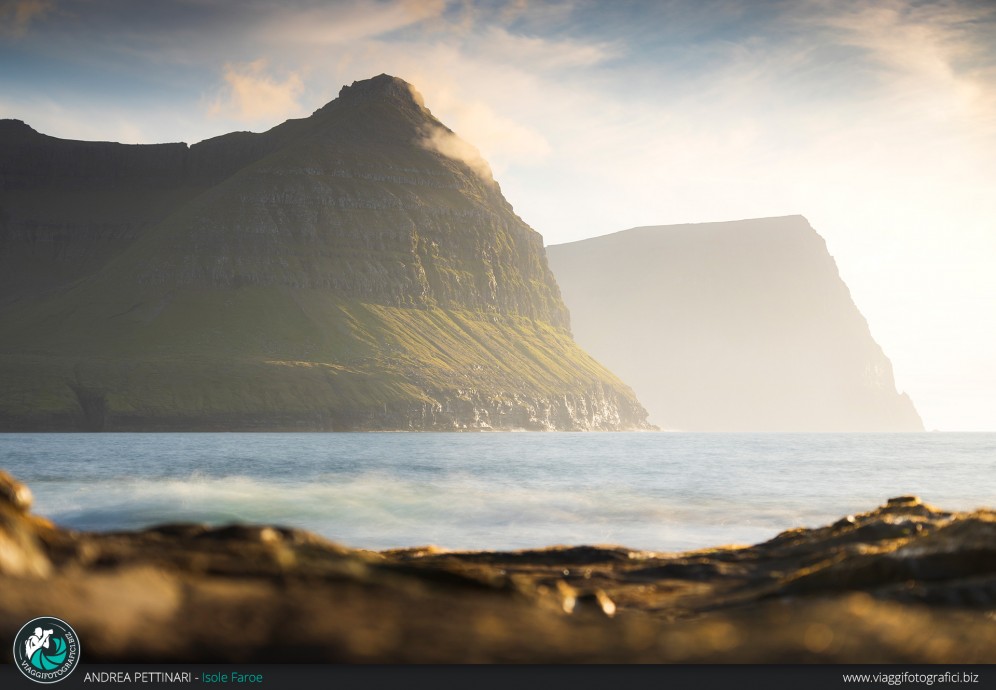Click the 'Isole Faroe' teal caption text
The width and height of the screenshot is (996, 690).
(x=232, y=678)
